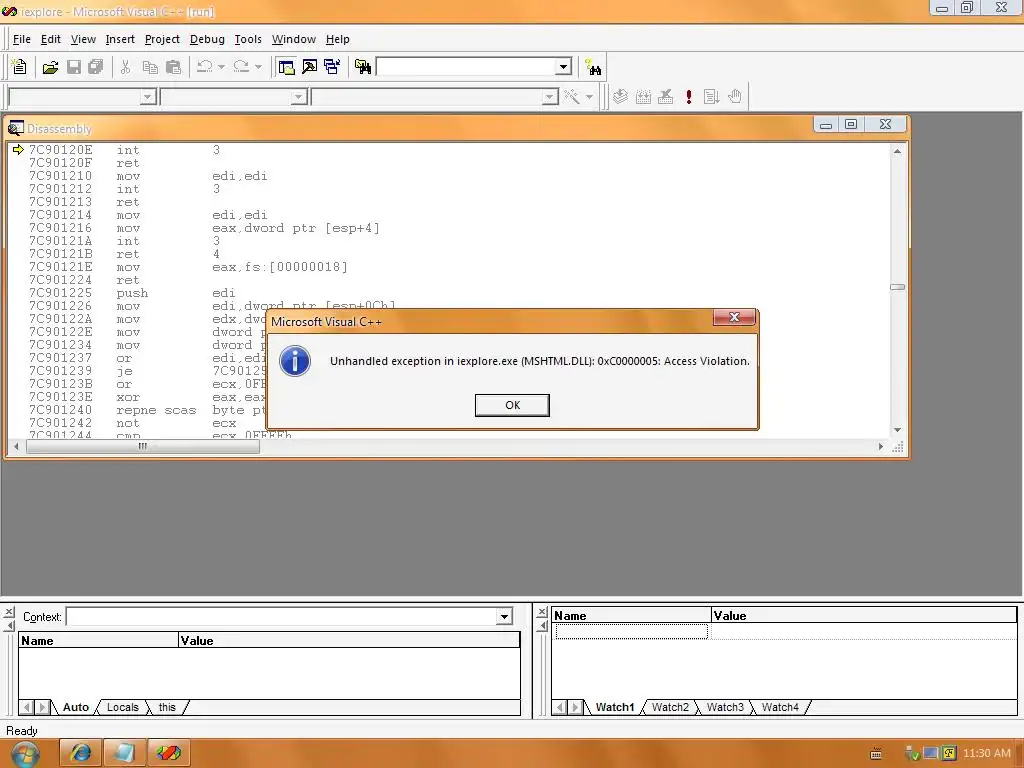This screenshot has height=768, width=1024.
Task: Open the Edit menu
Action: [50, 39]
